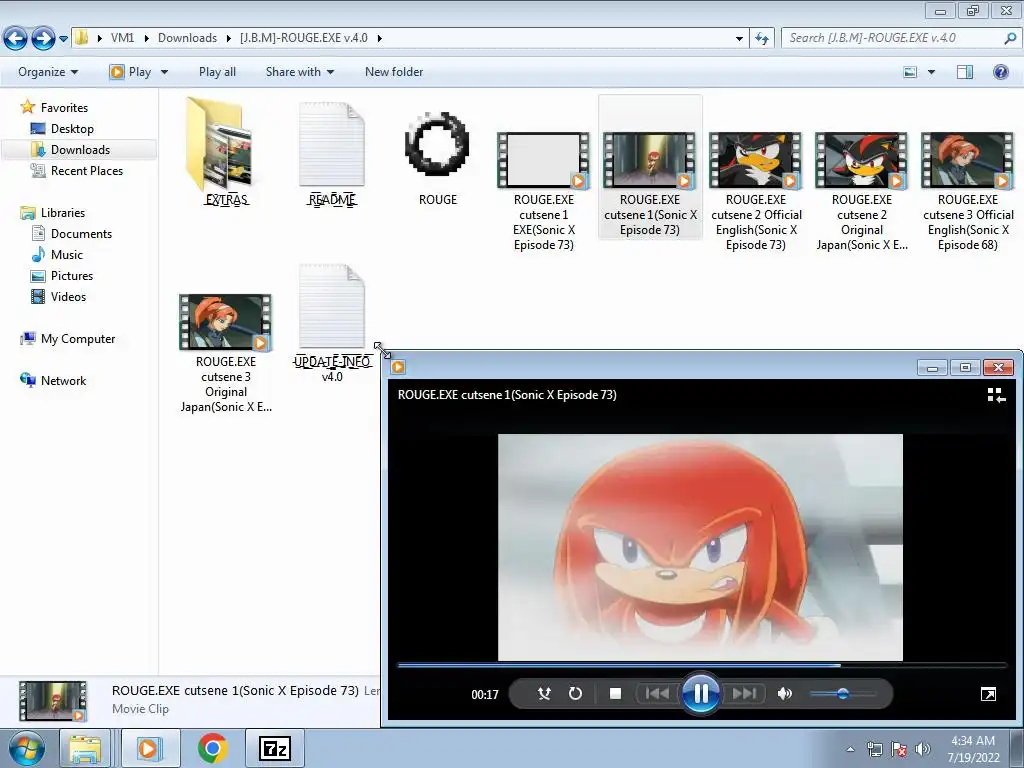
Task: Change the view with the view icon
Action: pyautogui.click(x=910, y=72)
